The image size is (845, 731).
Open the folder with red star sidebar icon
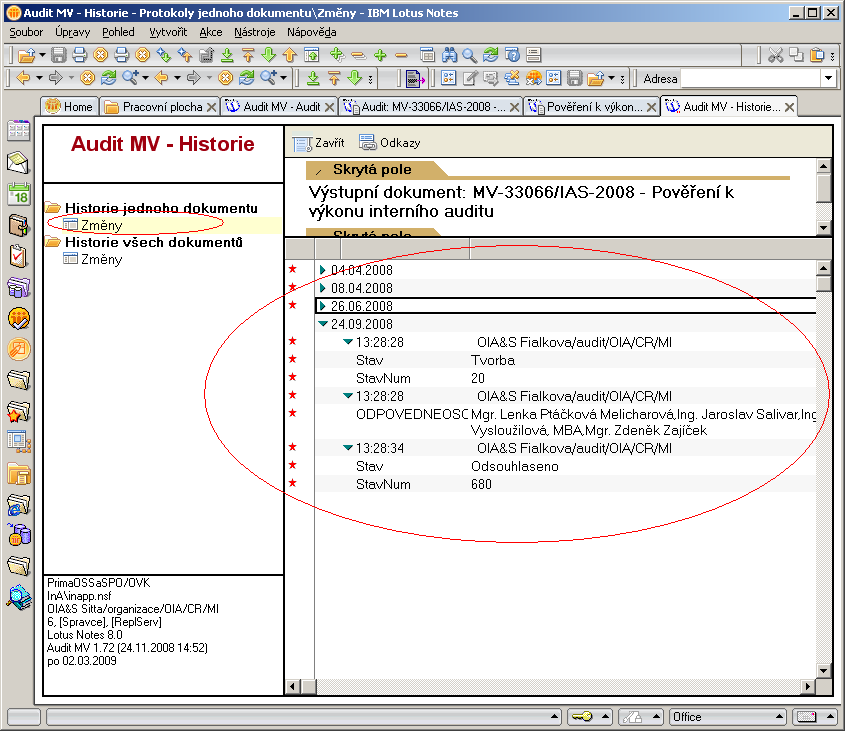[x=18, y=412]
